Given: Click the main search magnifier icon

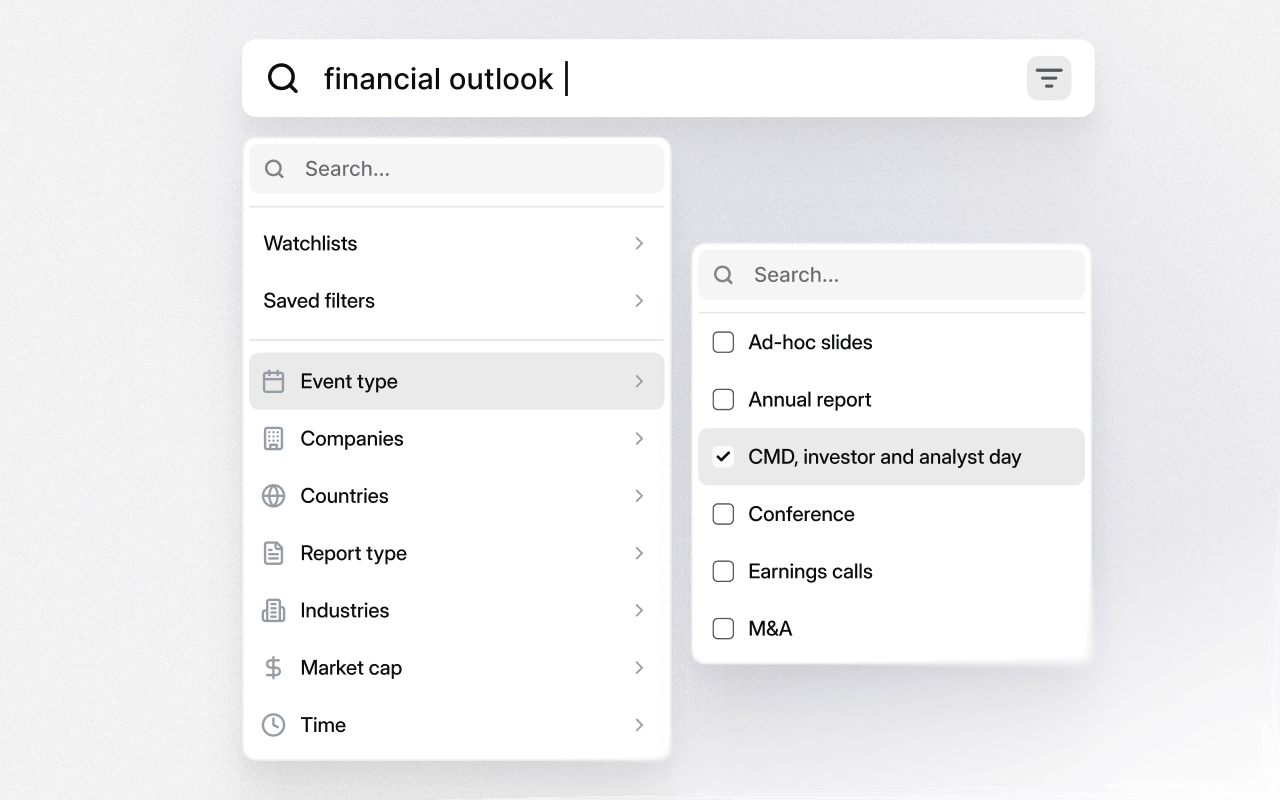Looking at the screenshot, I should [283, 78].
